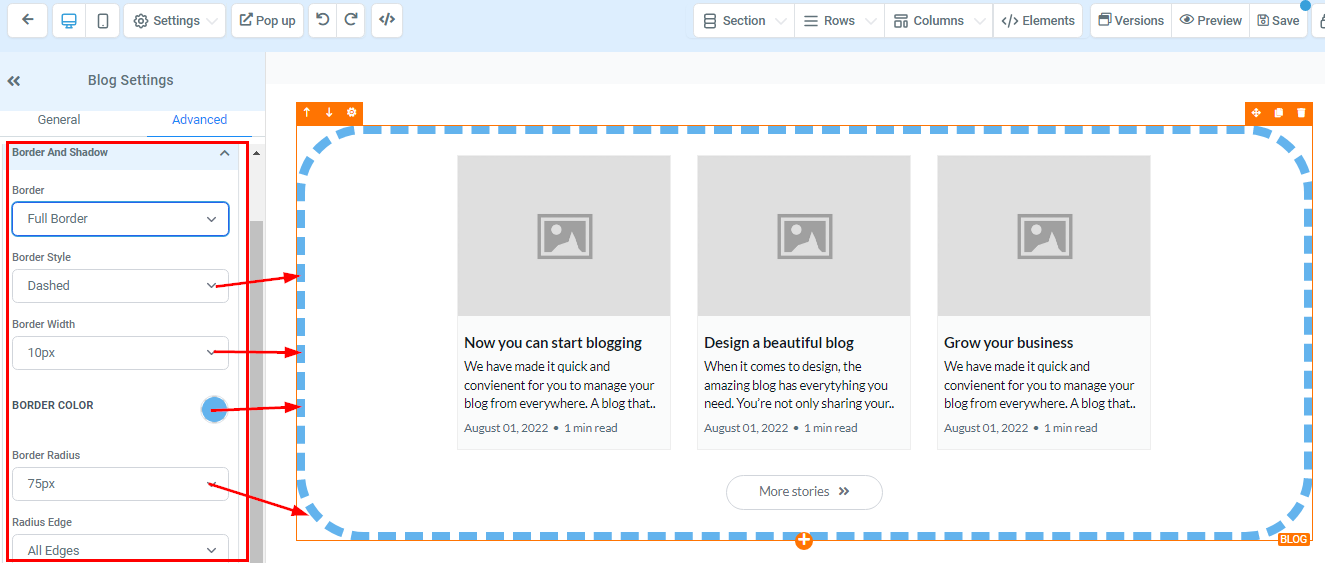Add new element with orange plus
Screen dimensions: 1325x563
tap(804, 541)
